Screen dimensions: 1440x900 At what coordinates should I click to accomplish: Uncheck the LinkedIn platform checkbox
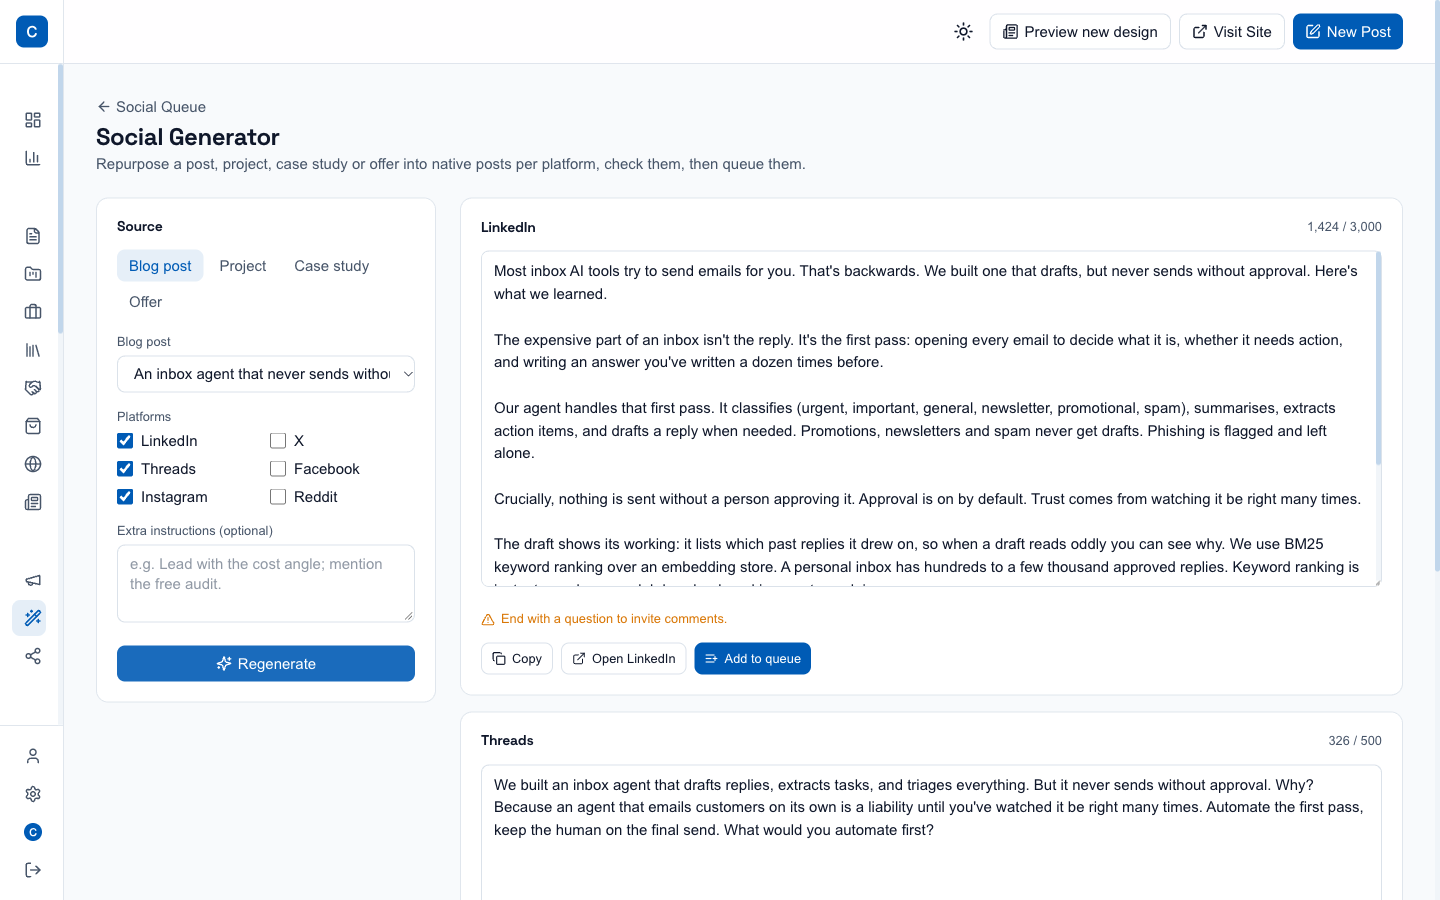125,441
